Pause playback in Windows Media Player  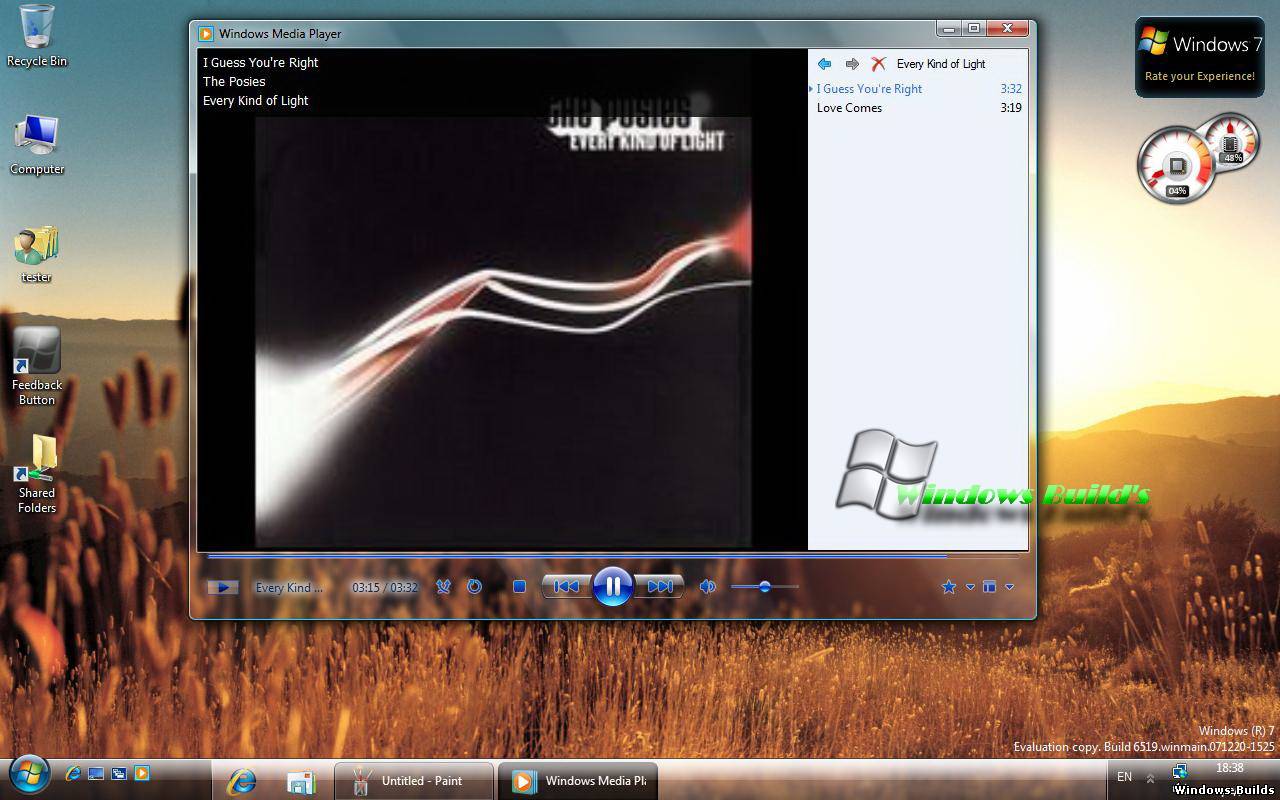tap(613, 586)
